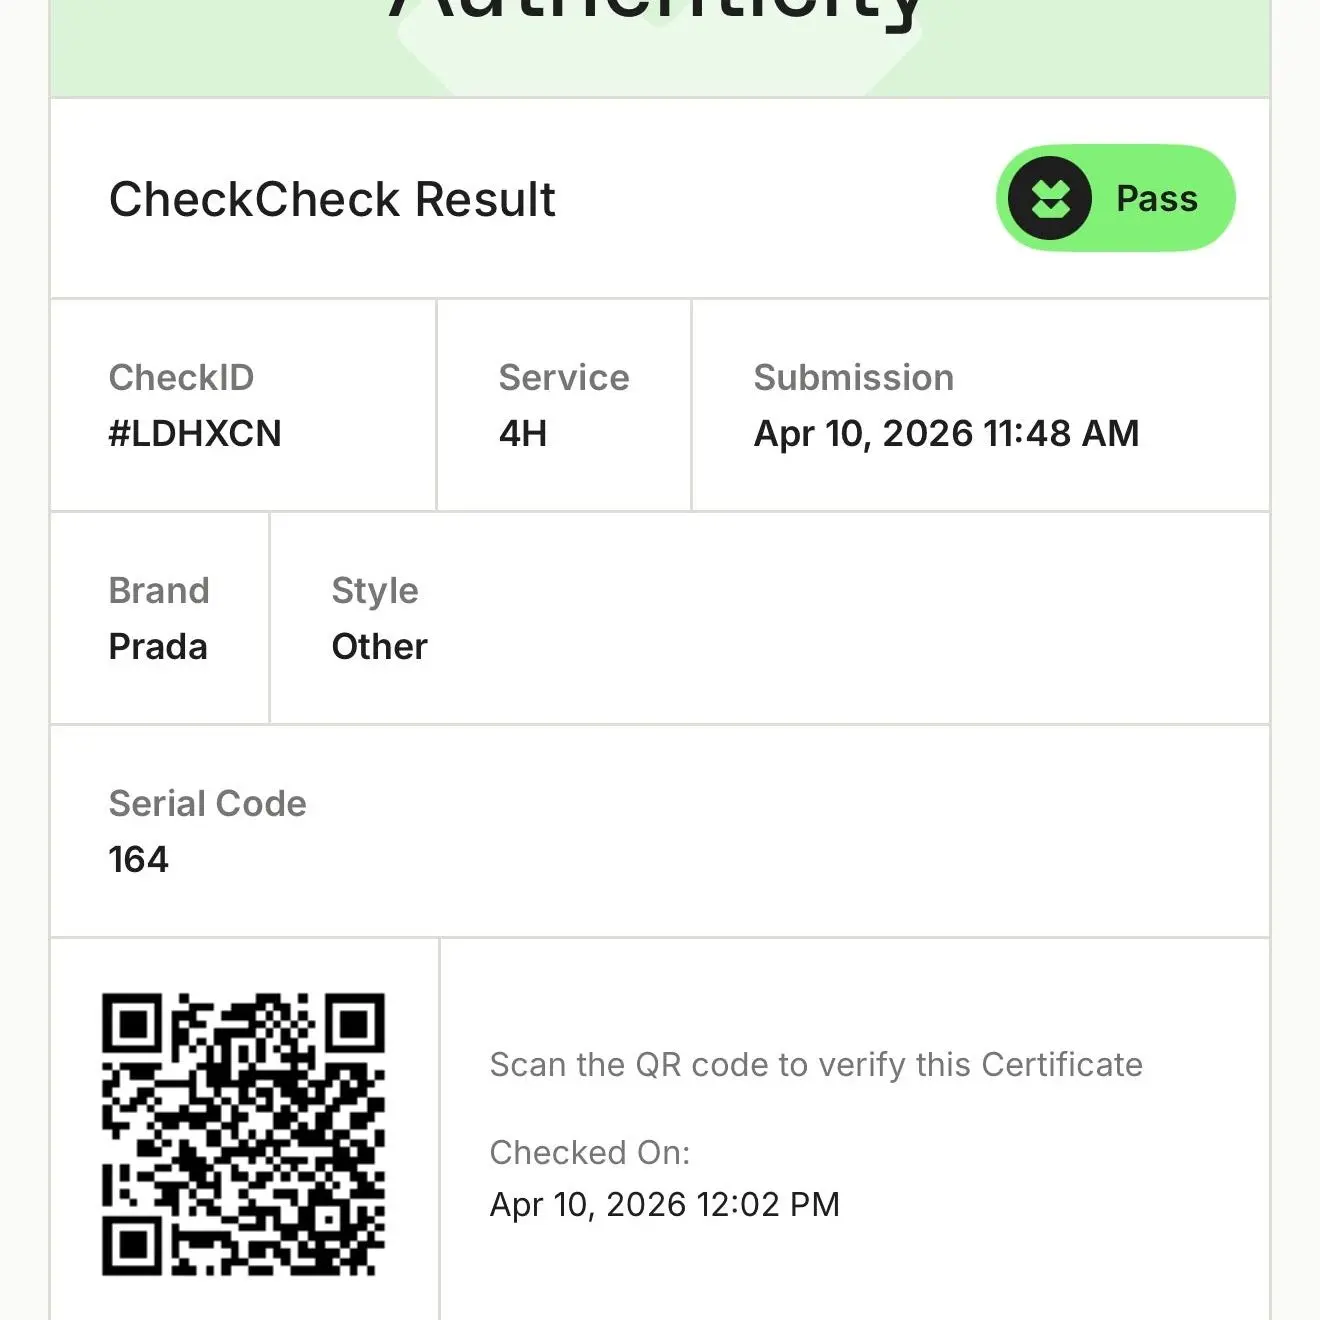This screenshot has width=1320, height=1320.
Task: Click the CheckID field label
Action: (x=181, y=378)
